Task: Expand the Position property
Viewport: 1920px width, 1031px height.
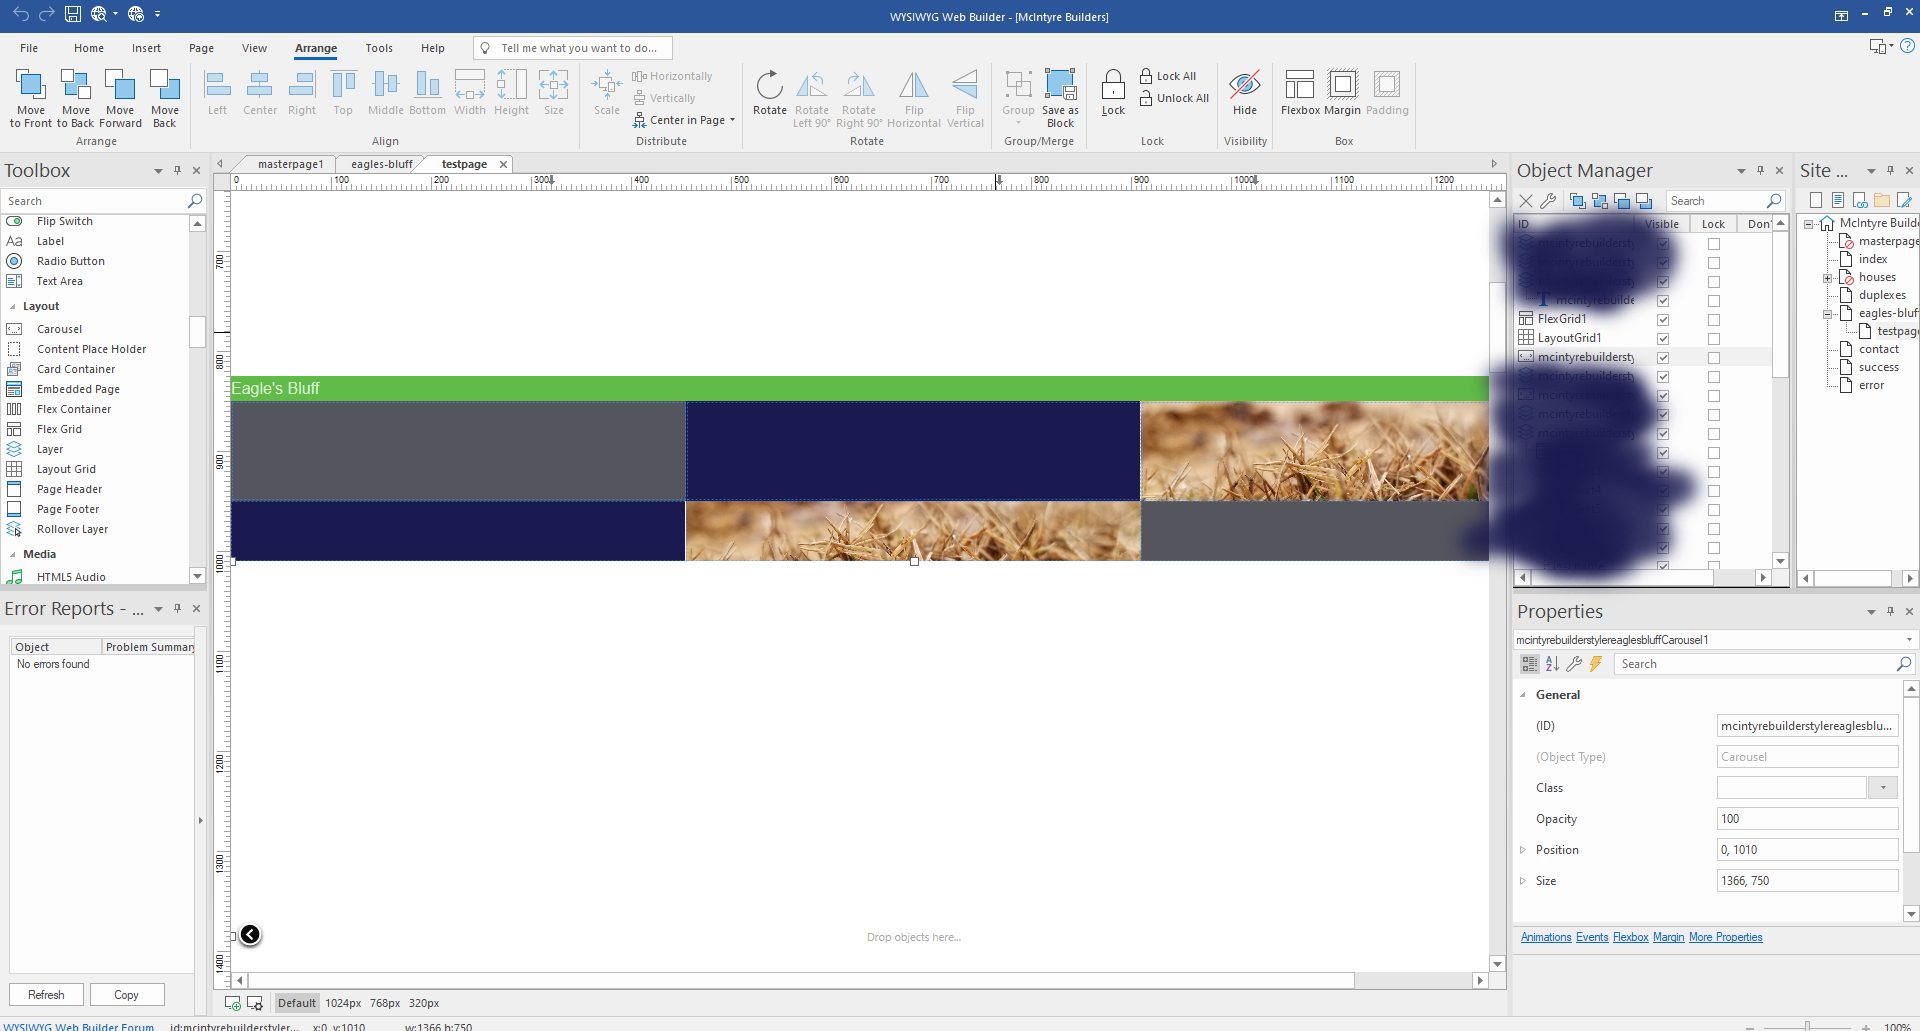Action: pos(1523,850)
